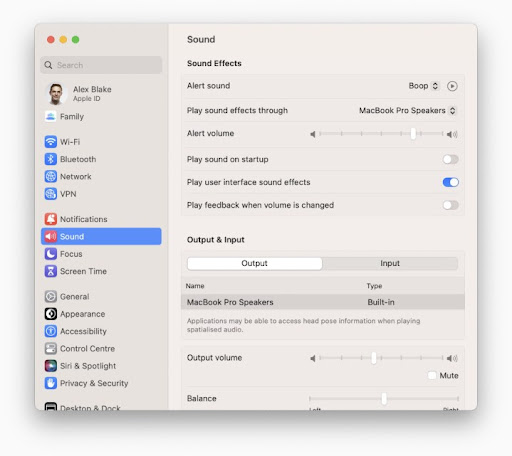The height and width of the screenshot is (456, 512).
Task: Select Screen Time label in sidebar
Action: click(x=83, y=271)
